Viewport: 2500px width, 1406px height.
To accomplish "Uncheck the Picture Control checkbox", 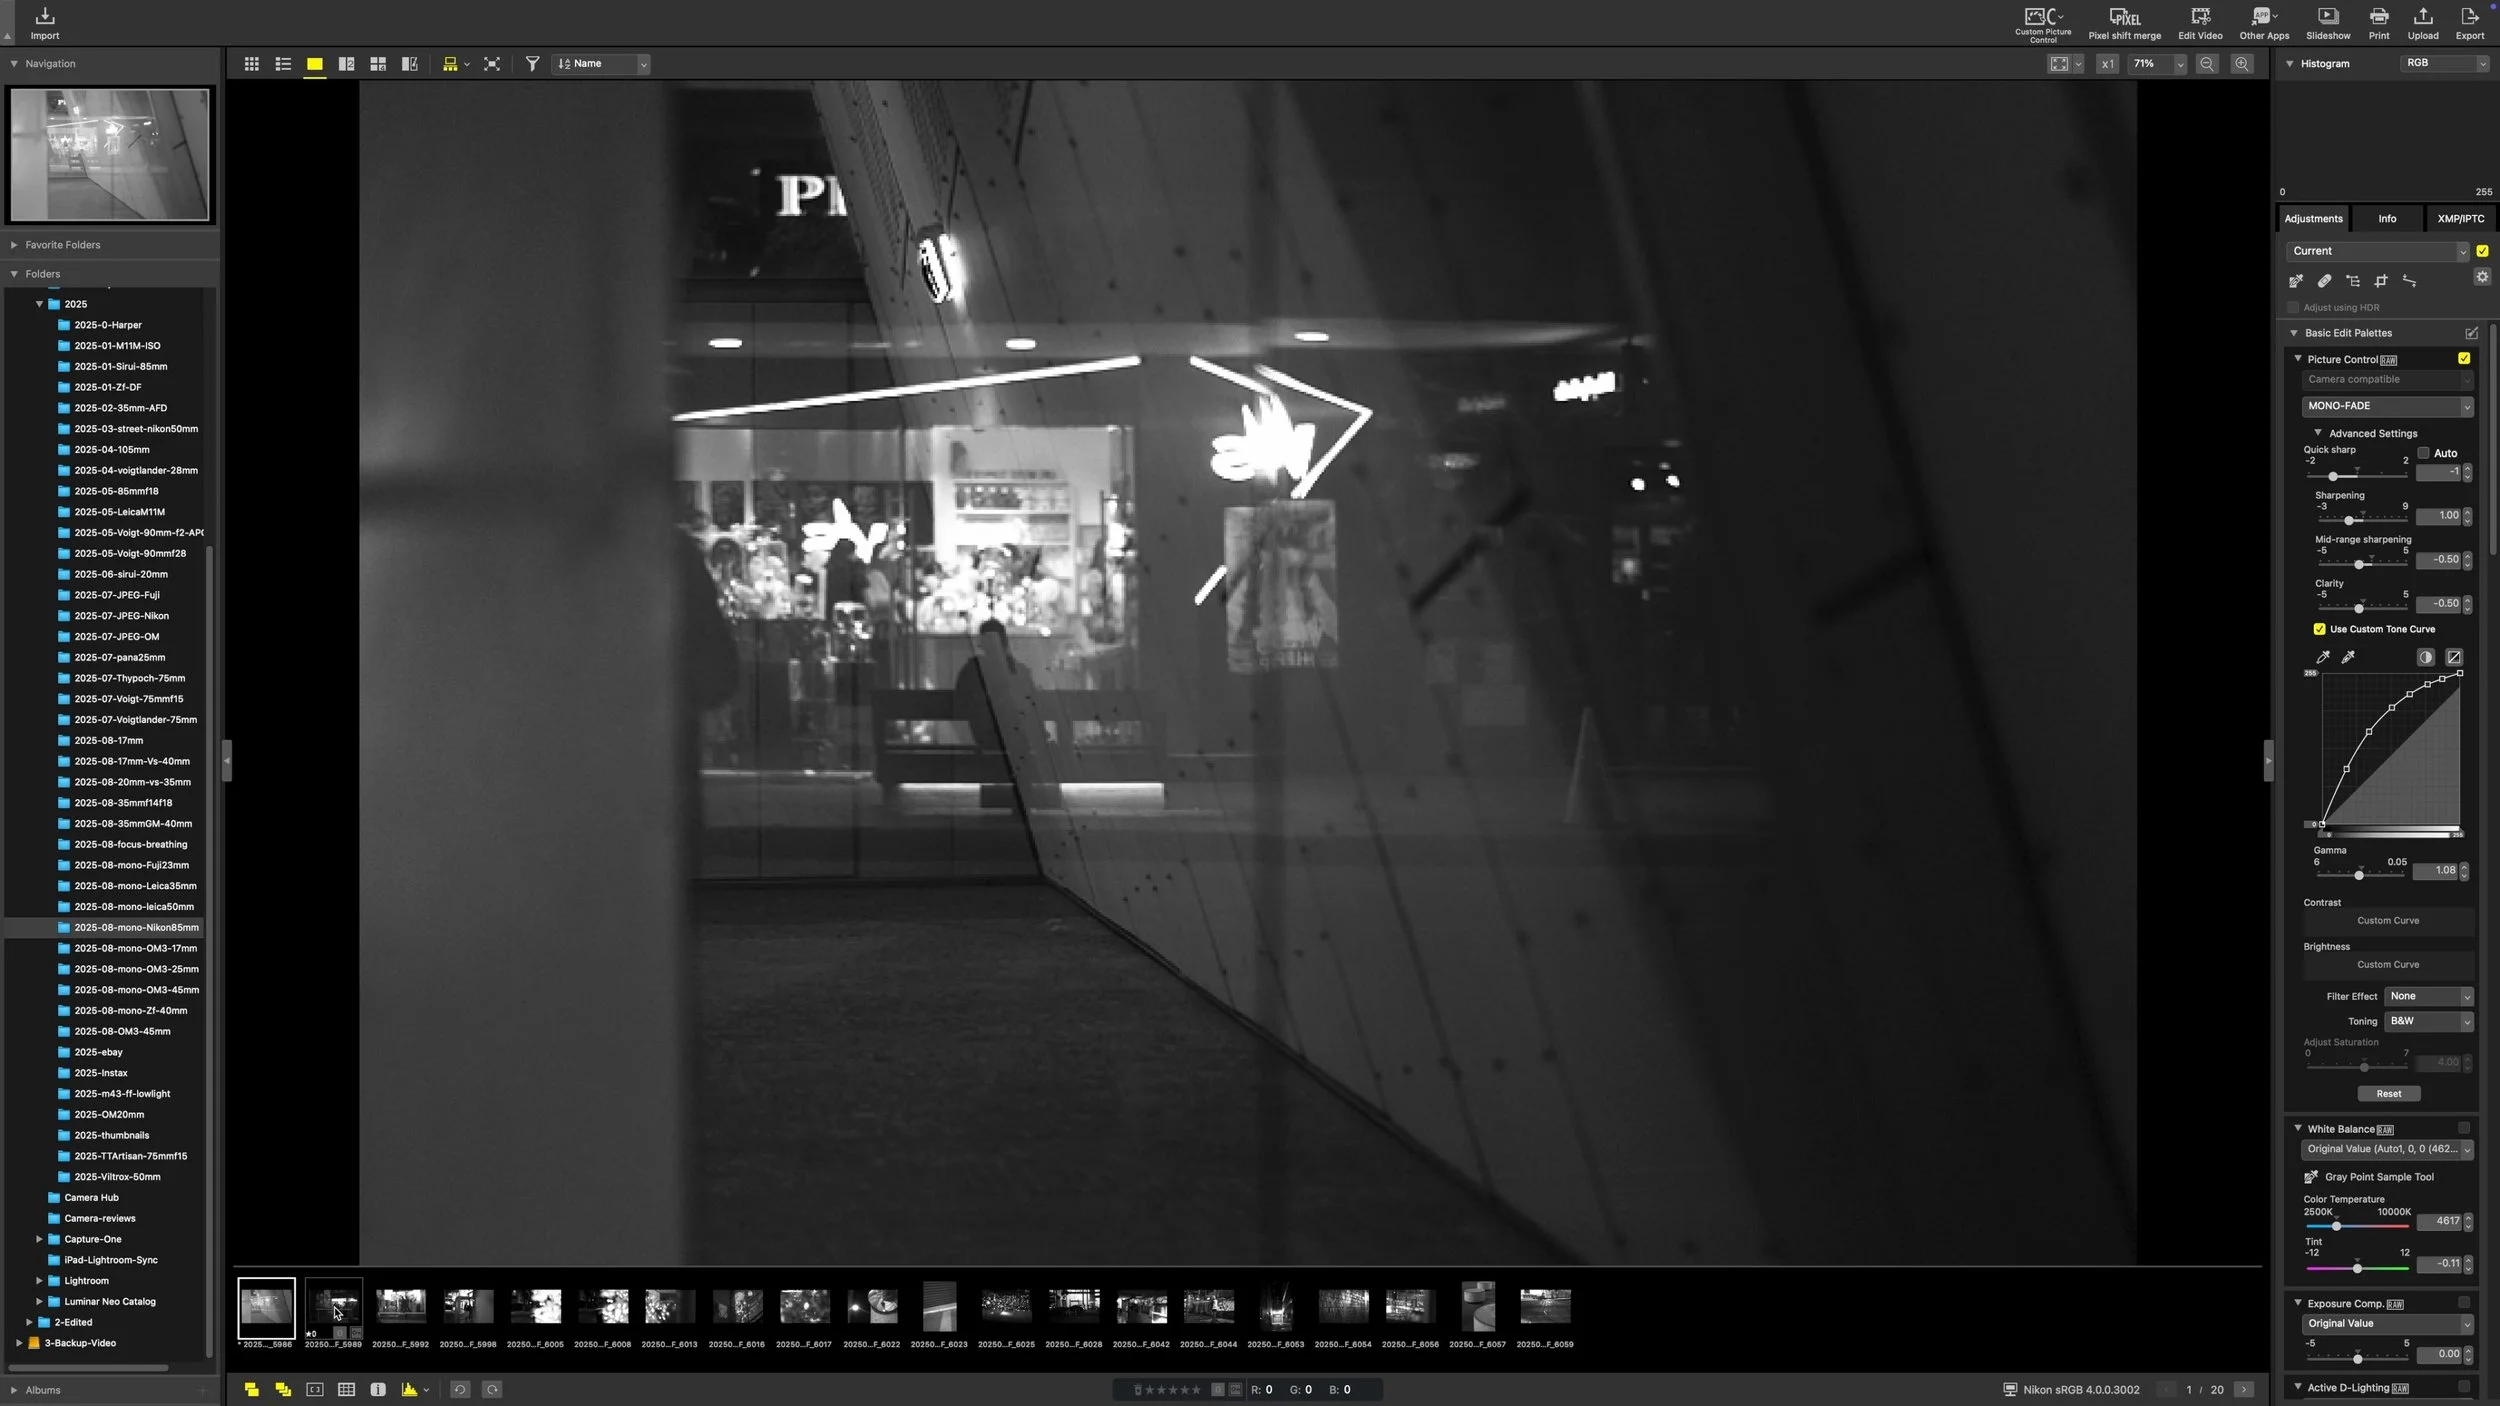I will point(2464,358).
